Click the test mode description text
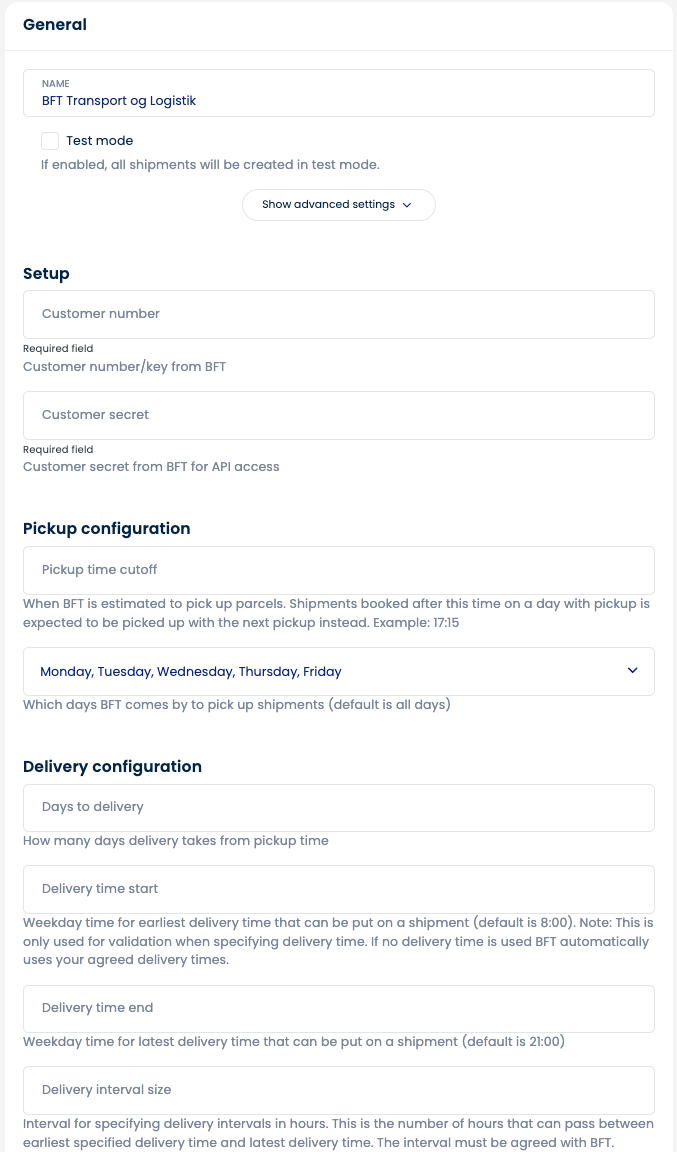This screenshot has height=1152, width=677. pyautogui.click(x=210, y=164)
